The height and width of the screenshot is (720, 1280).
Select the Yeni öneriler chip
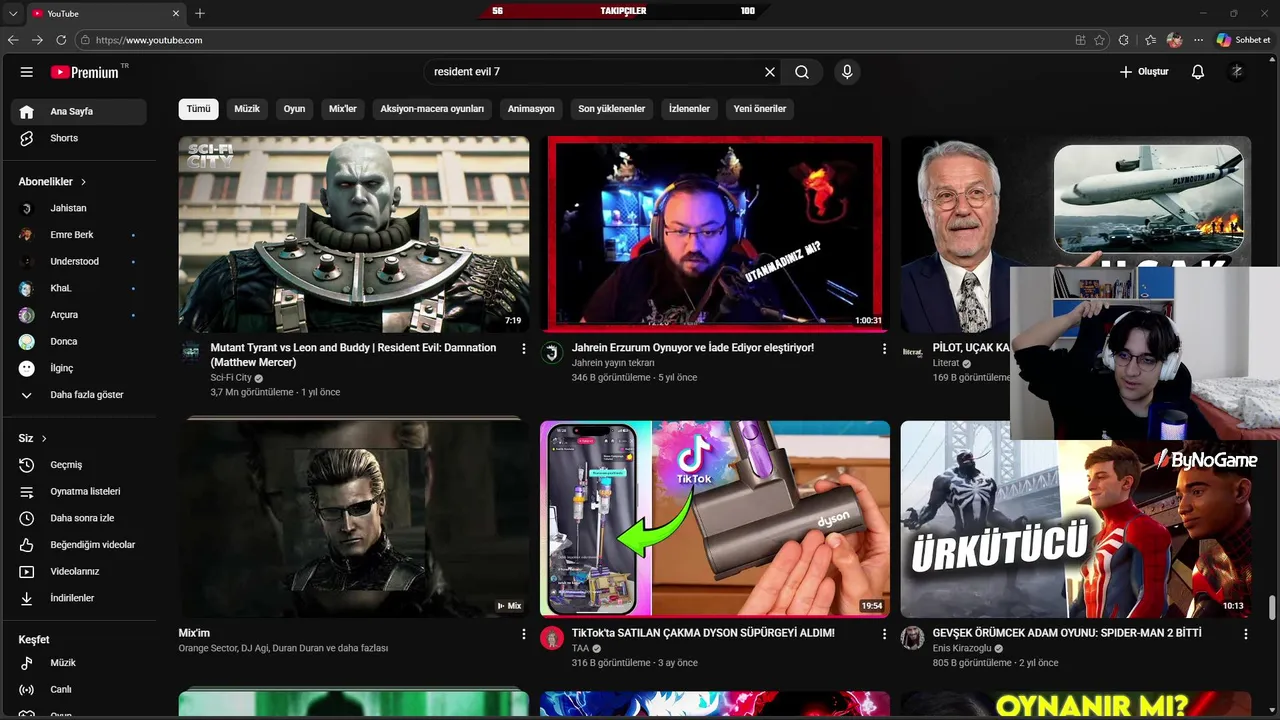[x=760, y=109]
